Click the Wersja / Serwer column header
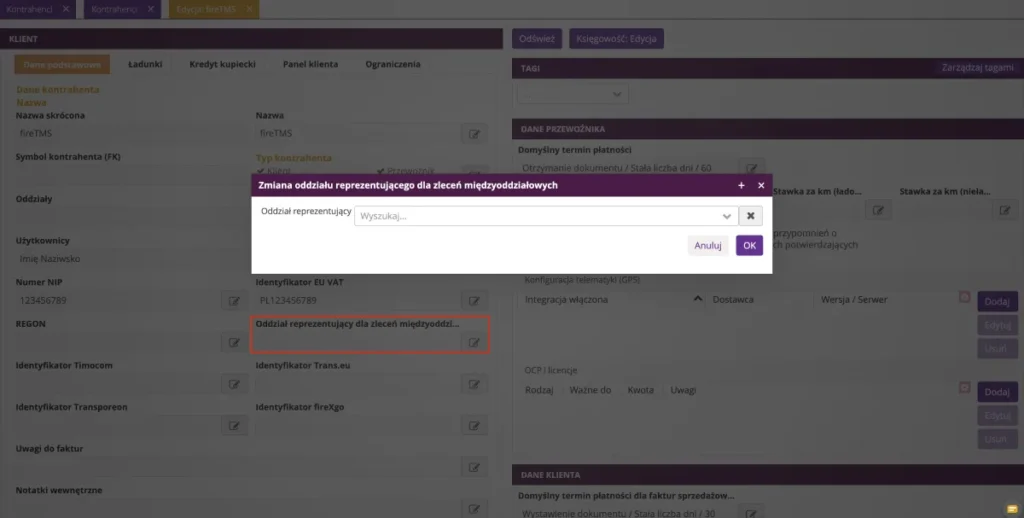 [x=854, y=300]
